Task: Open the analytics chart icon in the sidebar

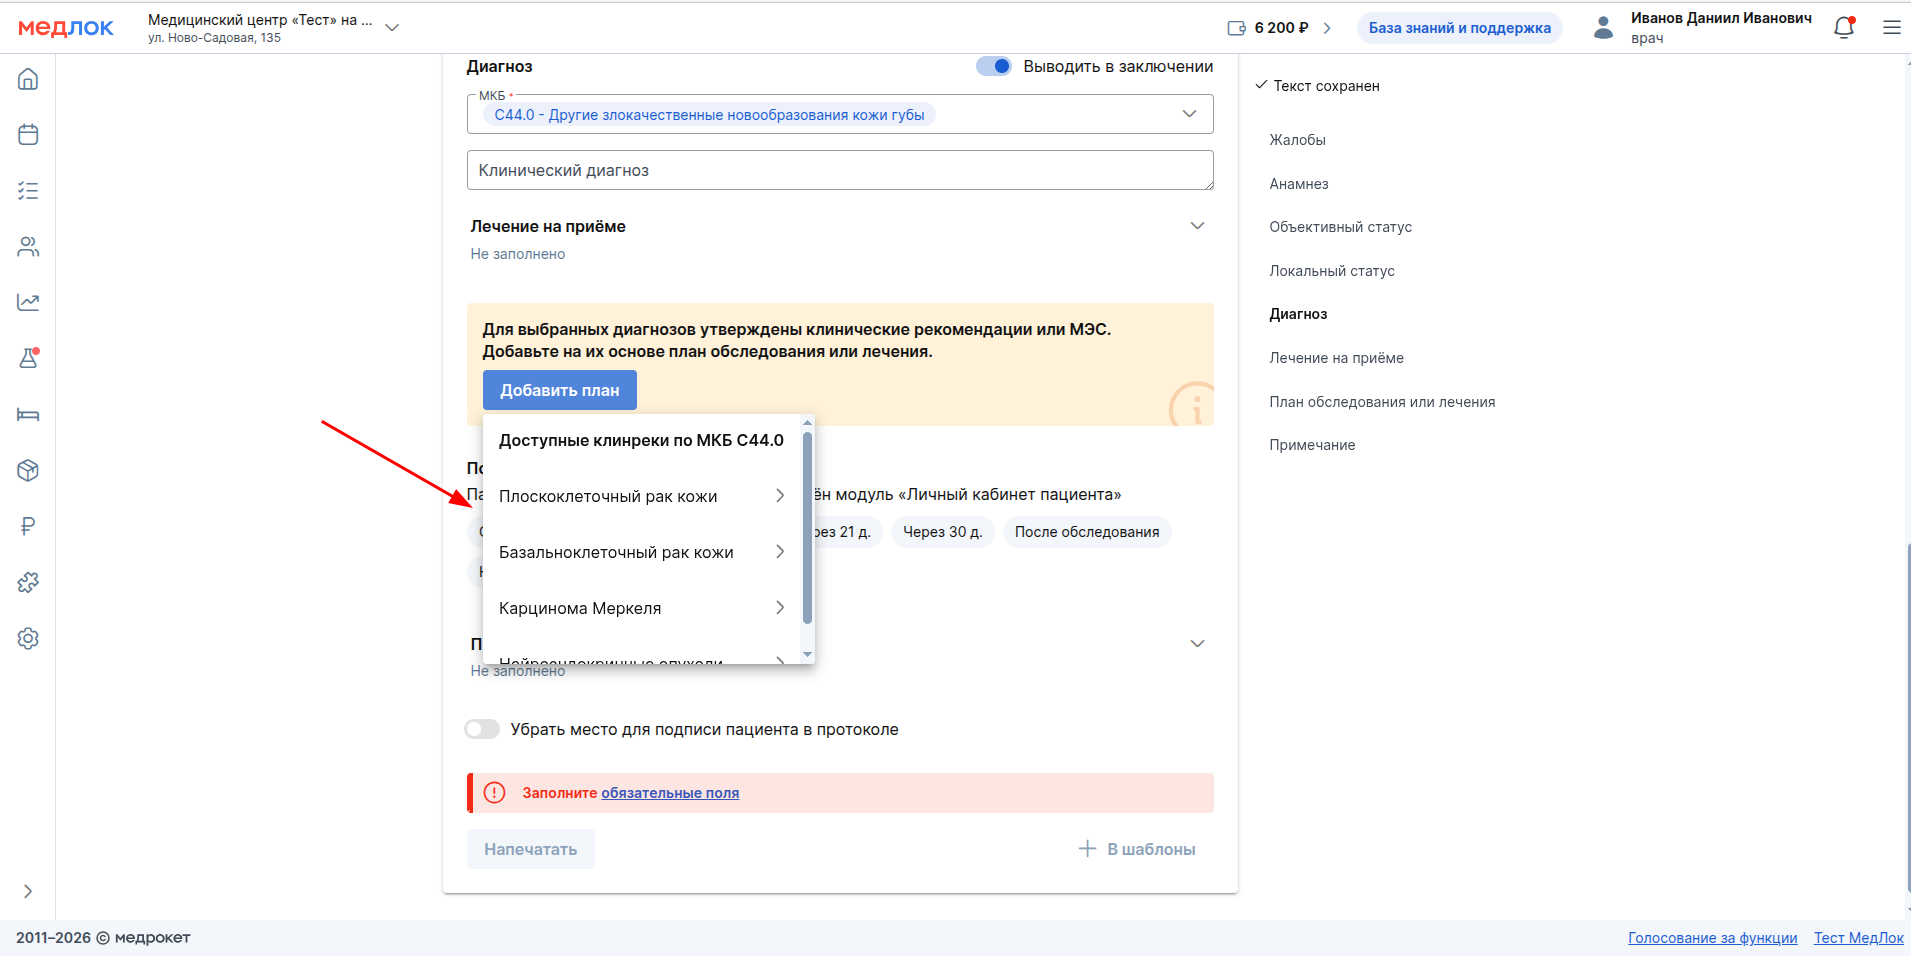Action: (28, 302)
